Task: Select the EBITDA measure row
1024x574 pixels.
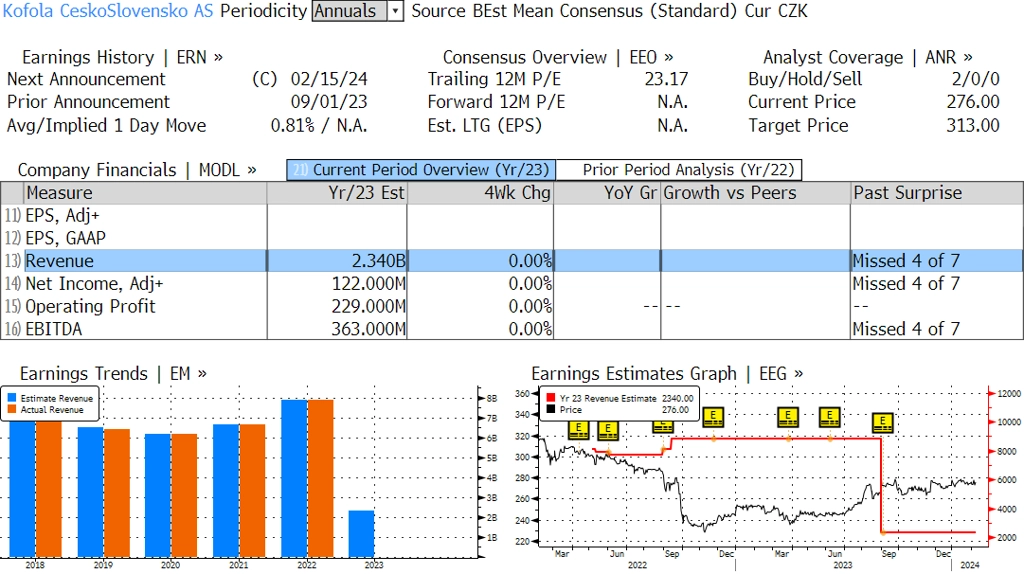Action: 512,328
